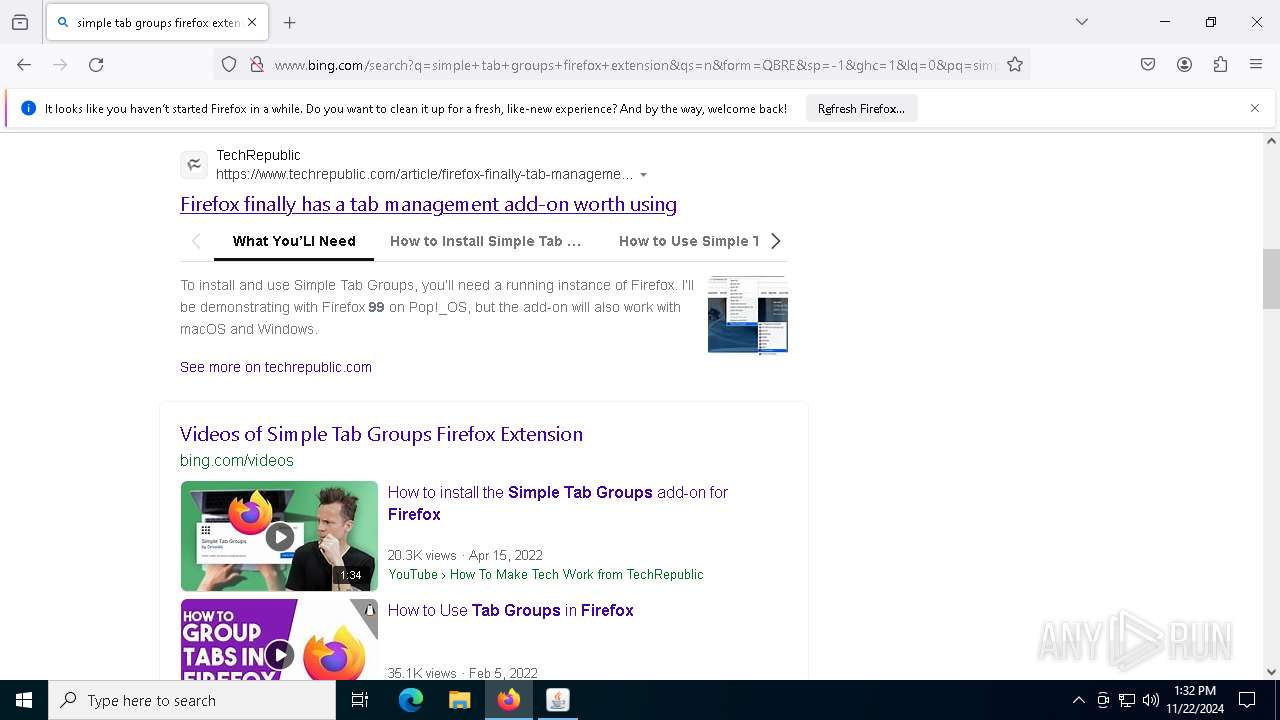Image resolution: width=1280 pixels, height=720 pixels.
Task: Show site connection security info
Action: click(257, 65)
